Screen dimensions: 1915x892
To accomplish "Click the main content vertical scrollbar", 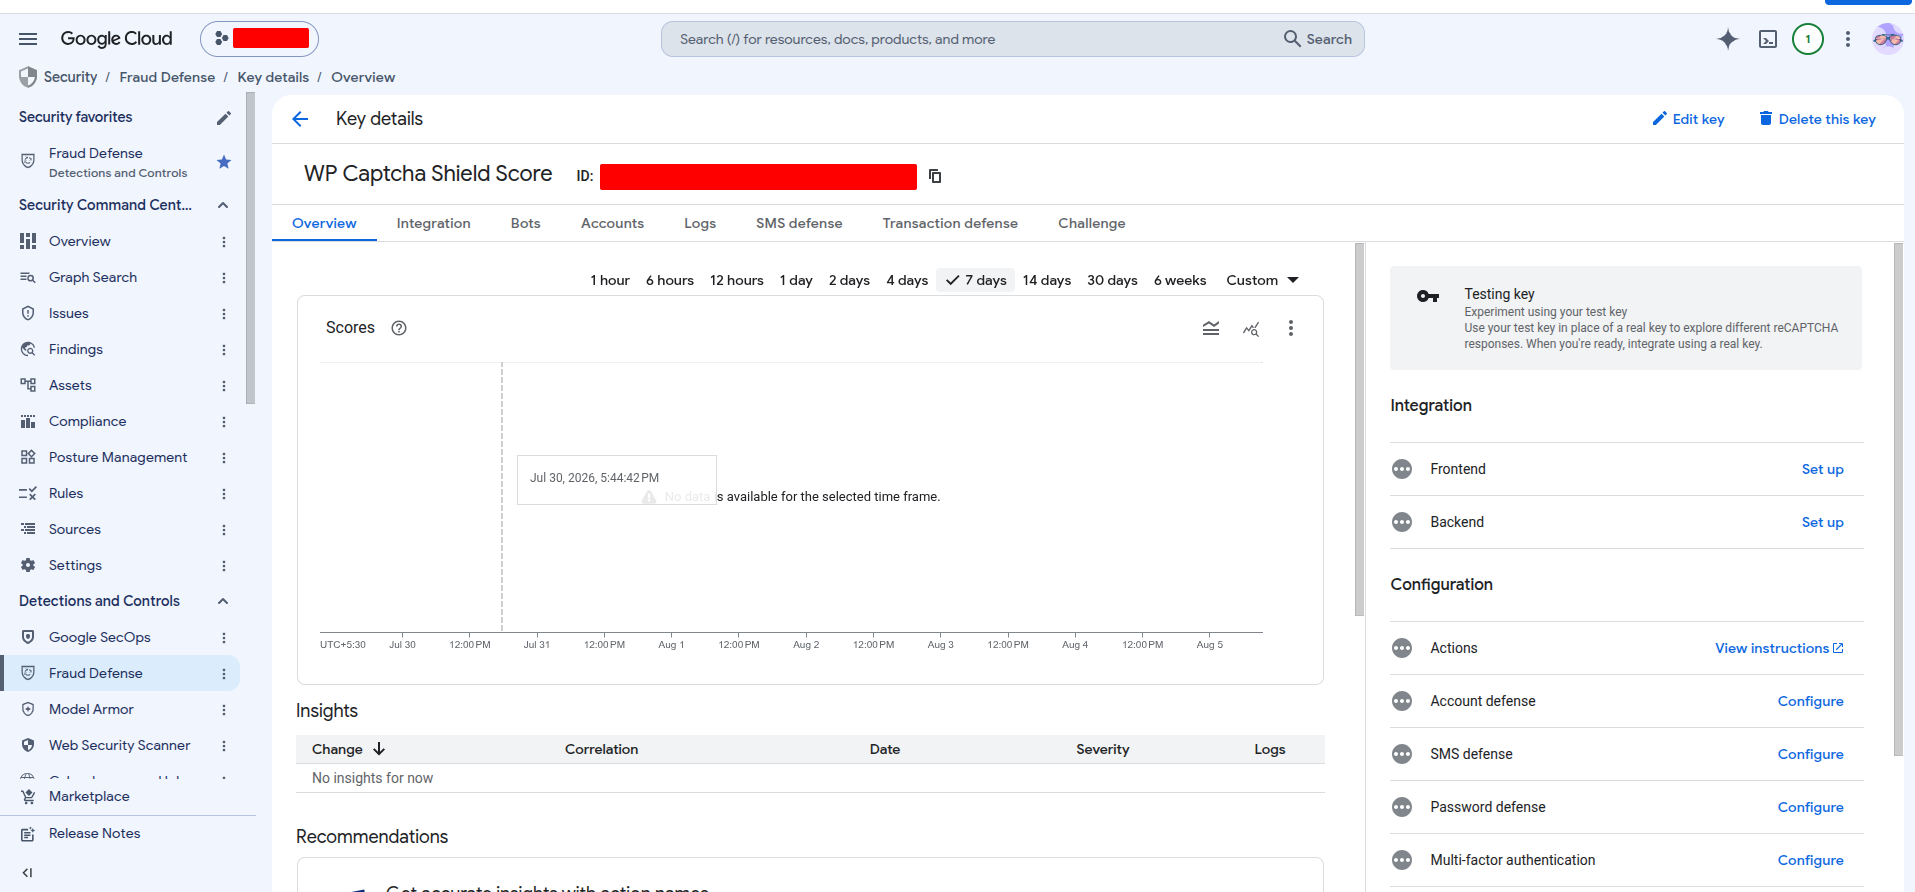I will (1359, 430).
